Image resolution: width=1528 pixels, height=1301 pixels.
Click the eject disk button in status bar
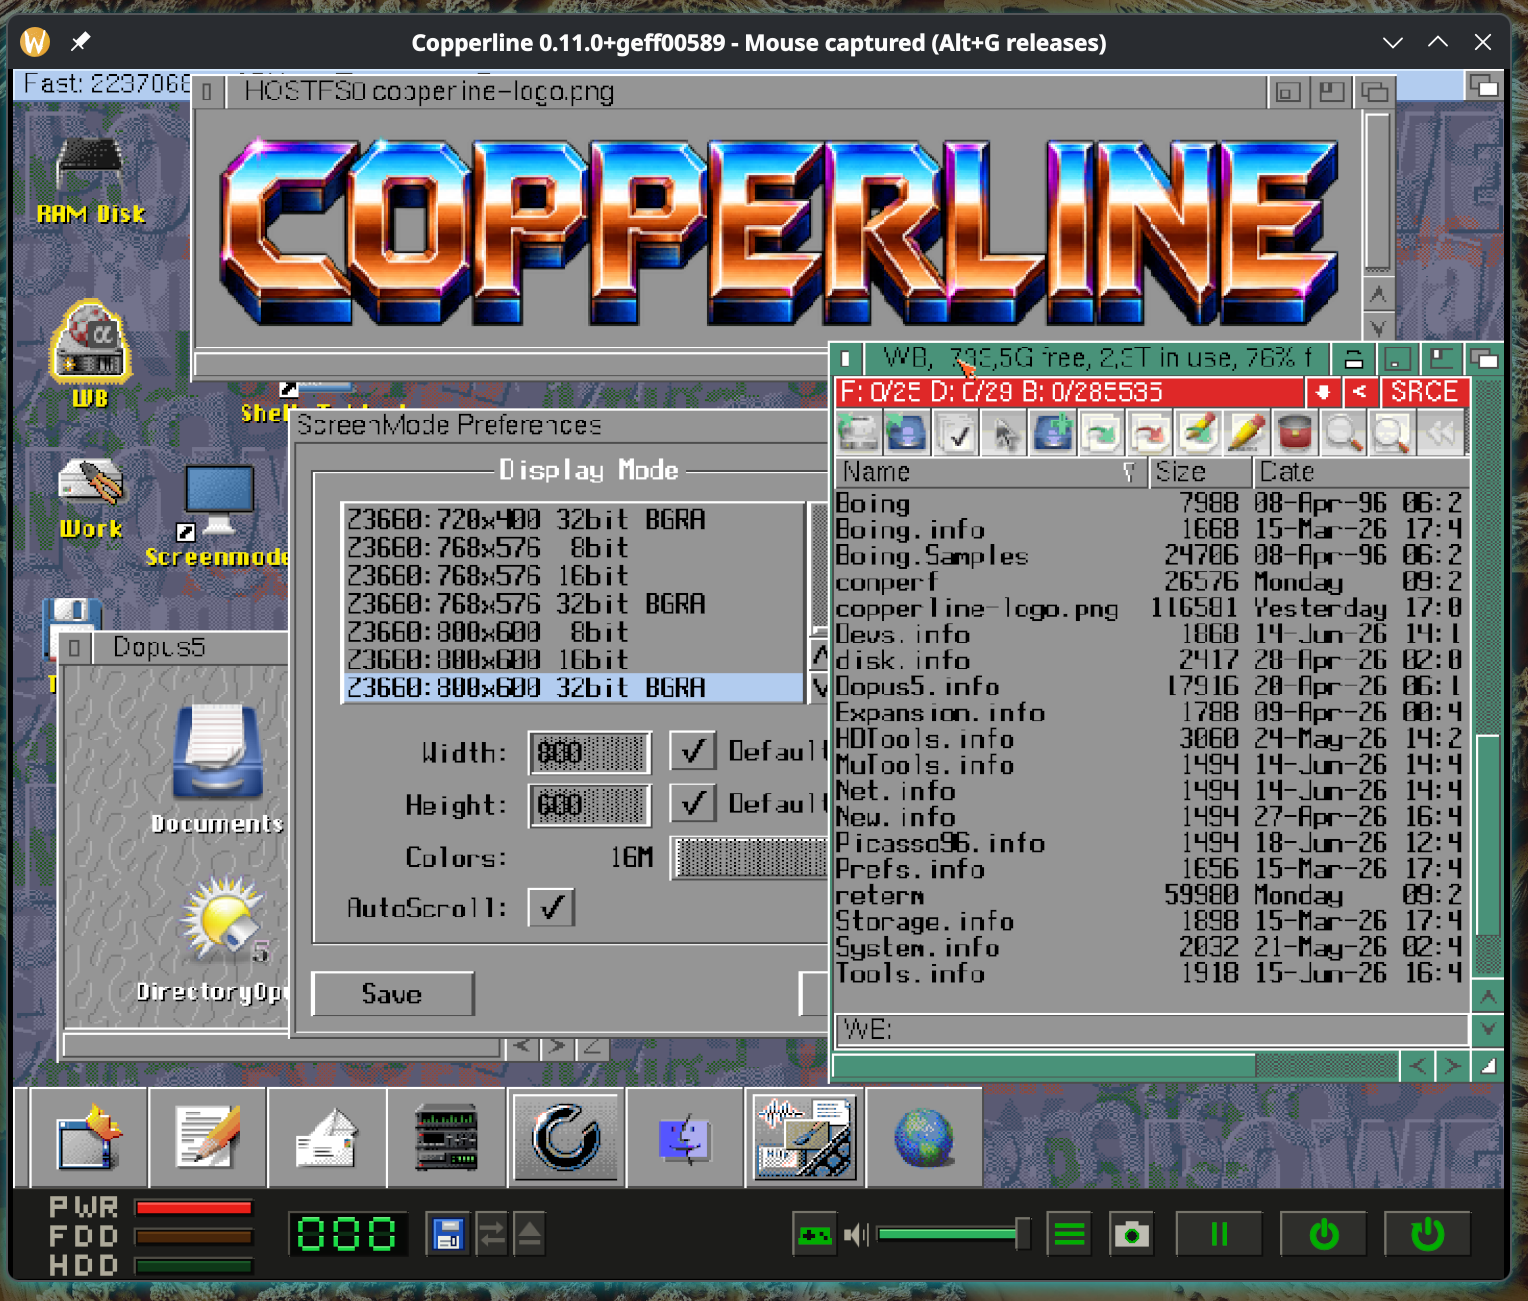(x=529, y=1235)
